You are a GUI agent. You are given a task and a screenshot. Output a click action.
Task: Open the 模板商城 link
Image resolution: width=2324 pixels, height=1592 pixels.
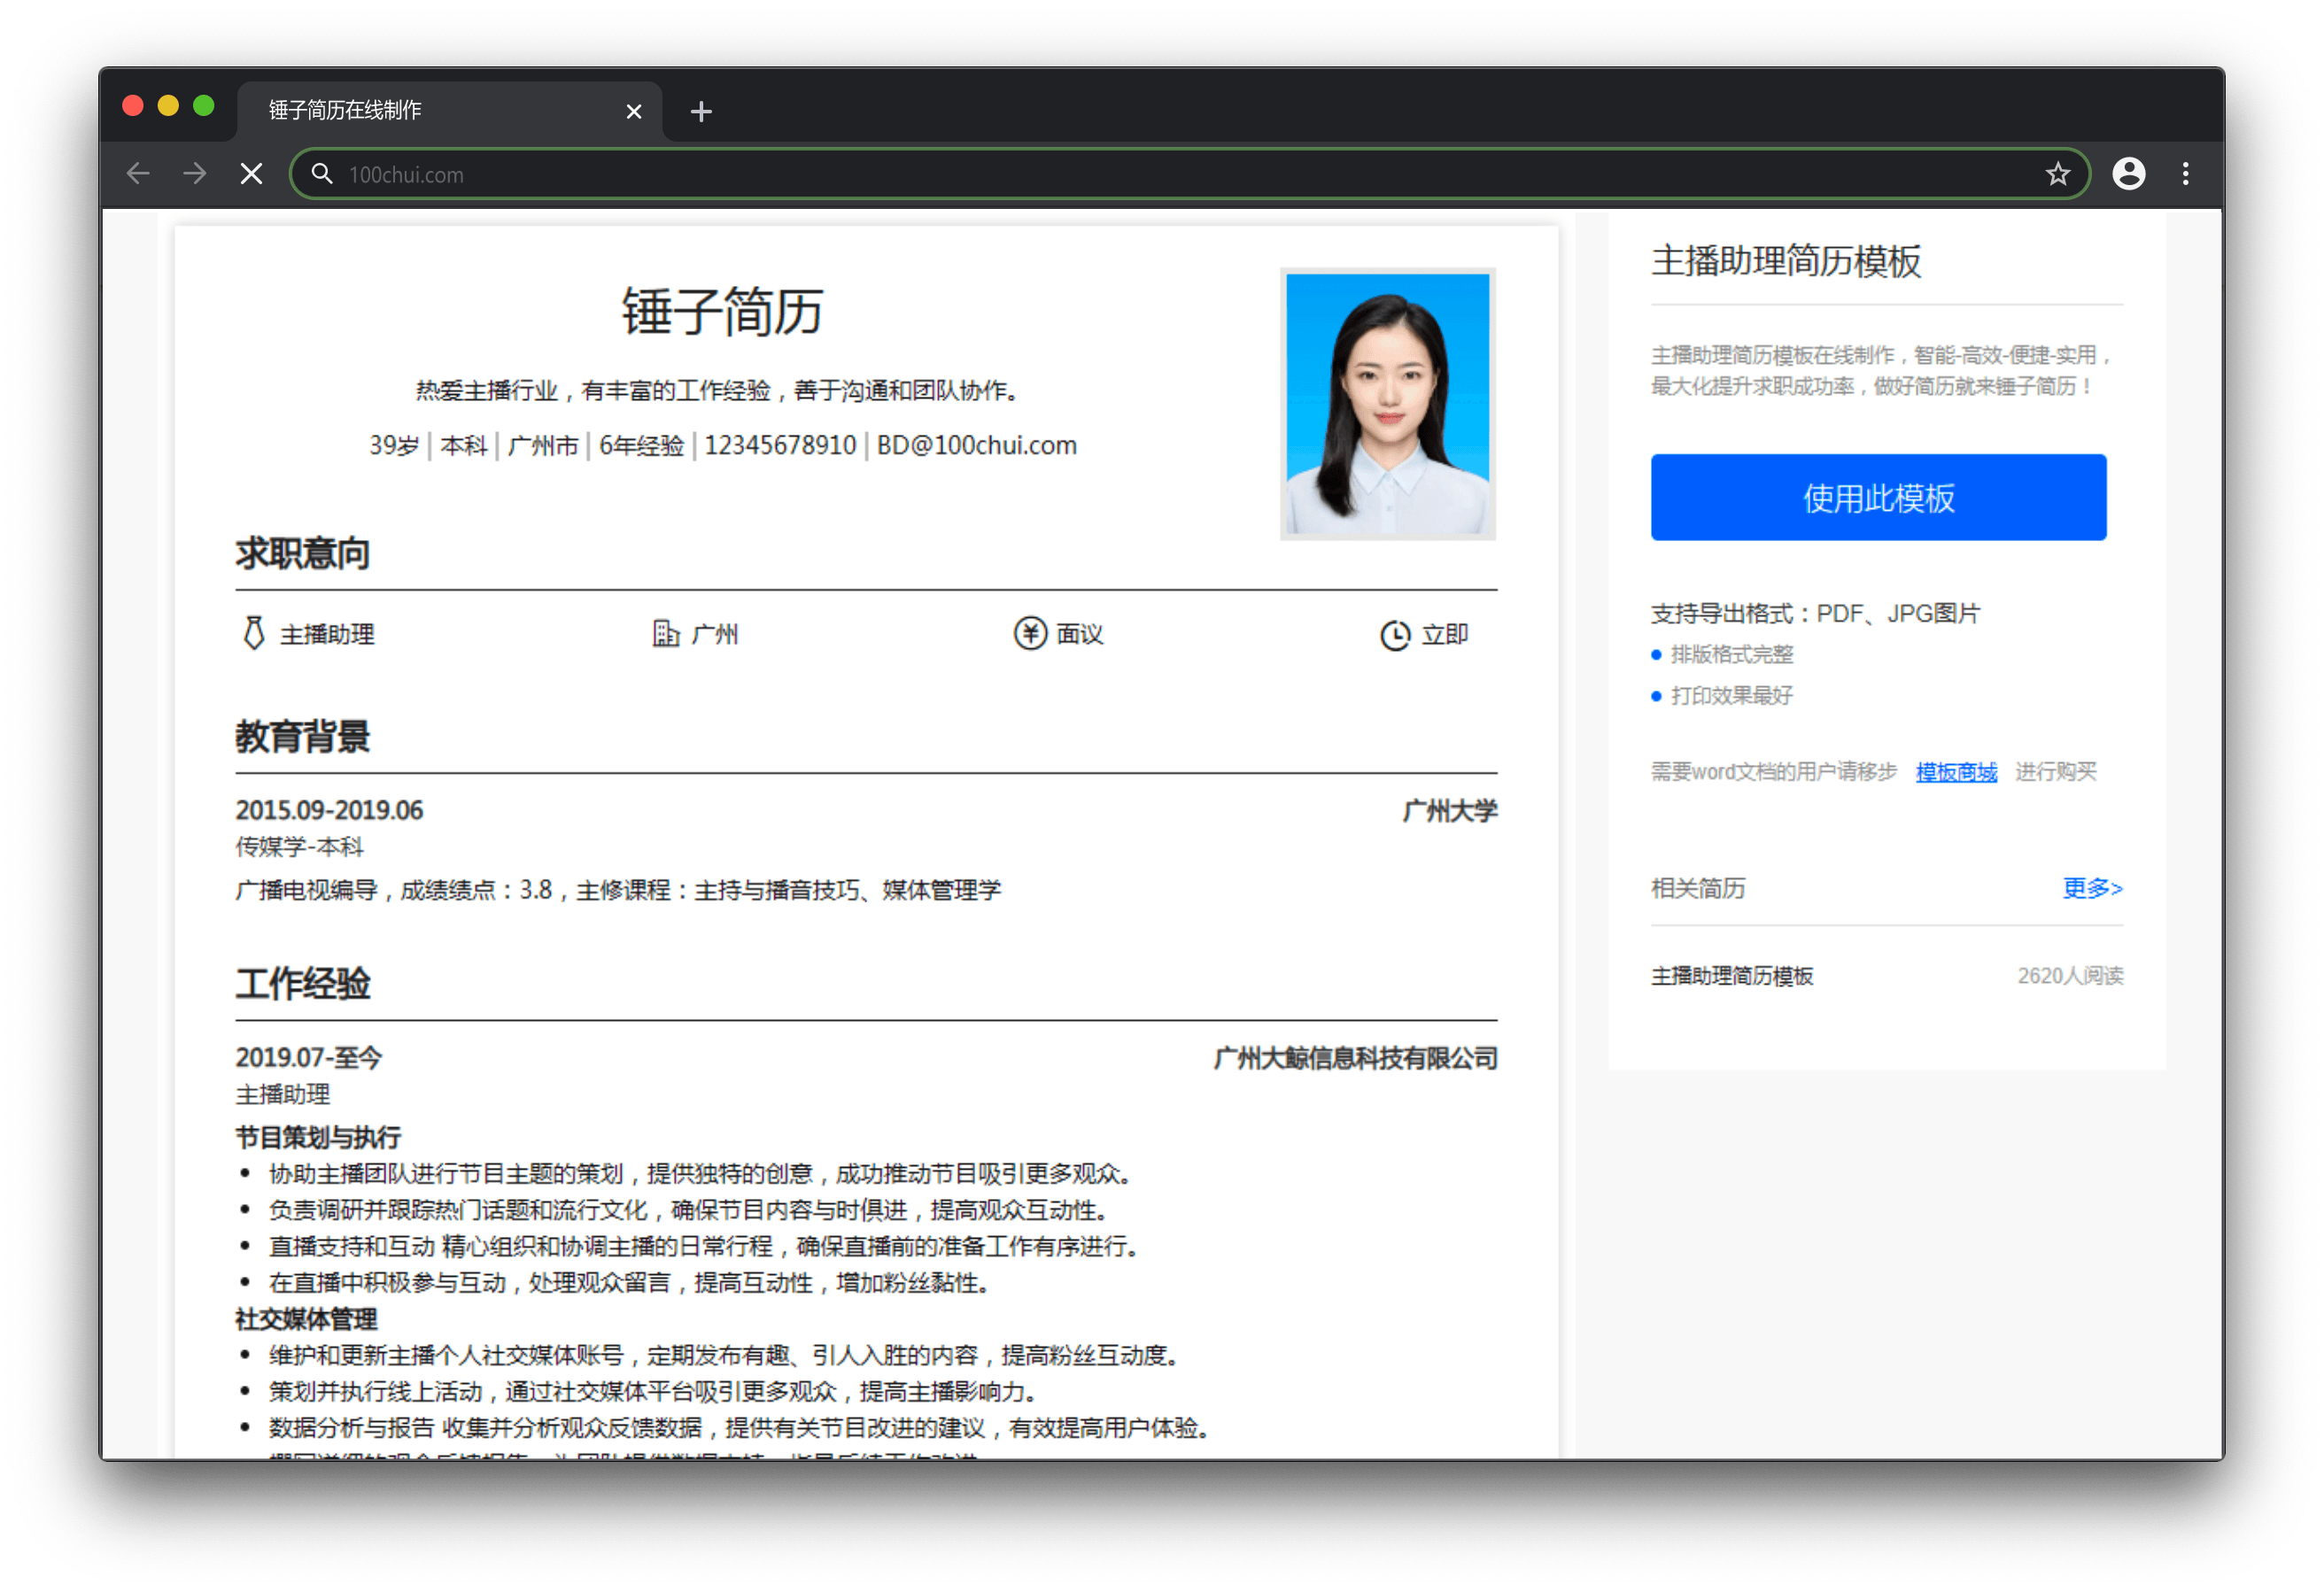tap(1956, 772)
